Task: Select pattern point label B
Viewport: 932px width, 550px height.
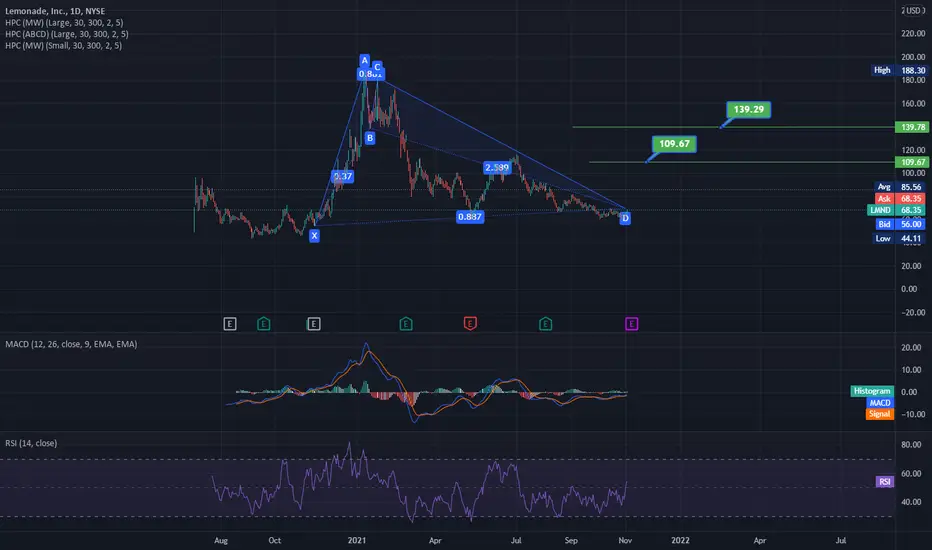Action: coord(370,138)
